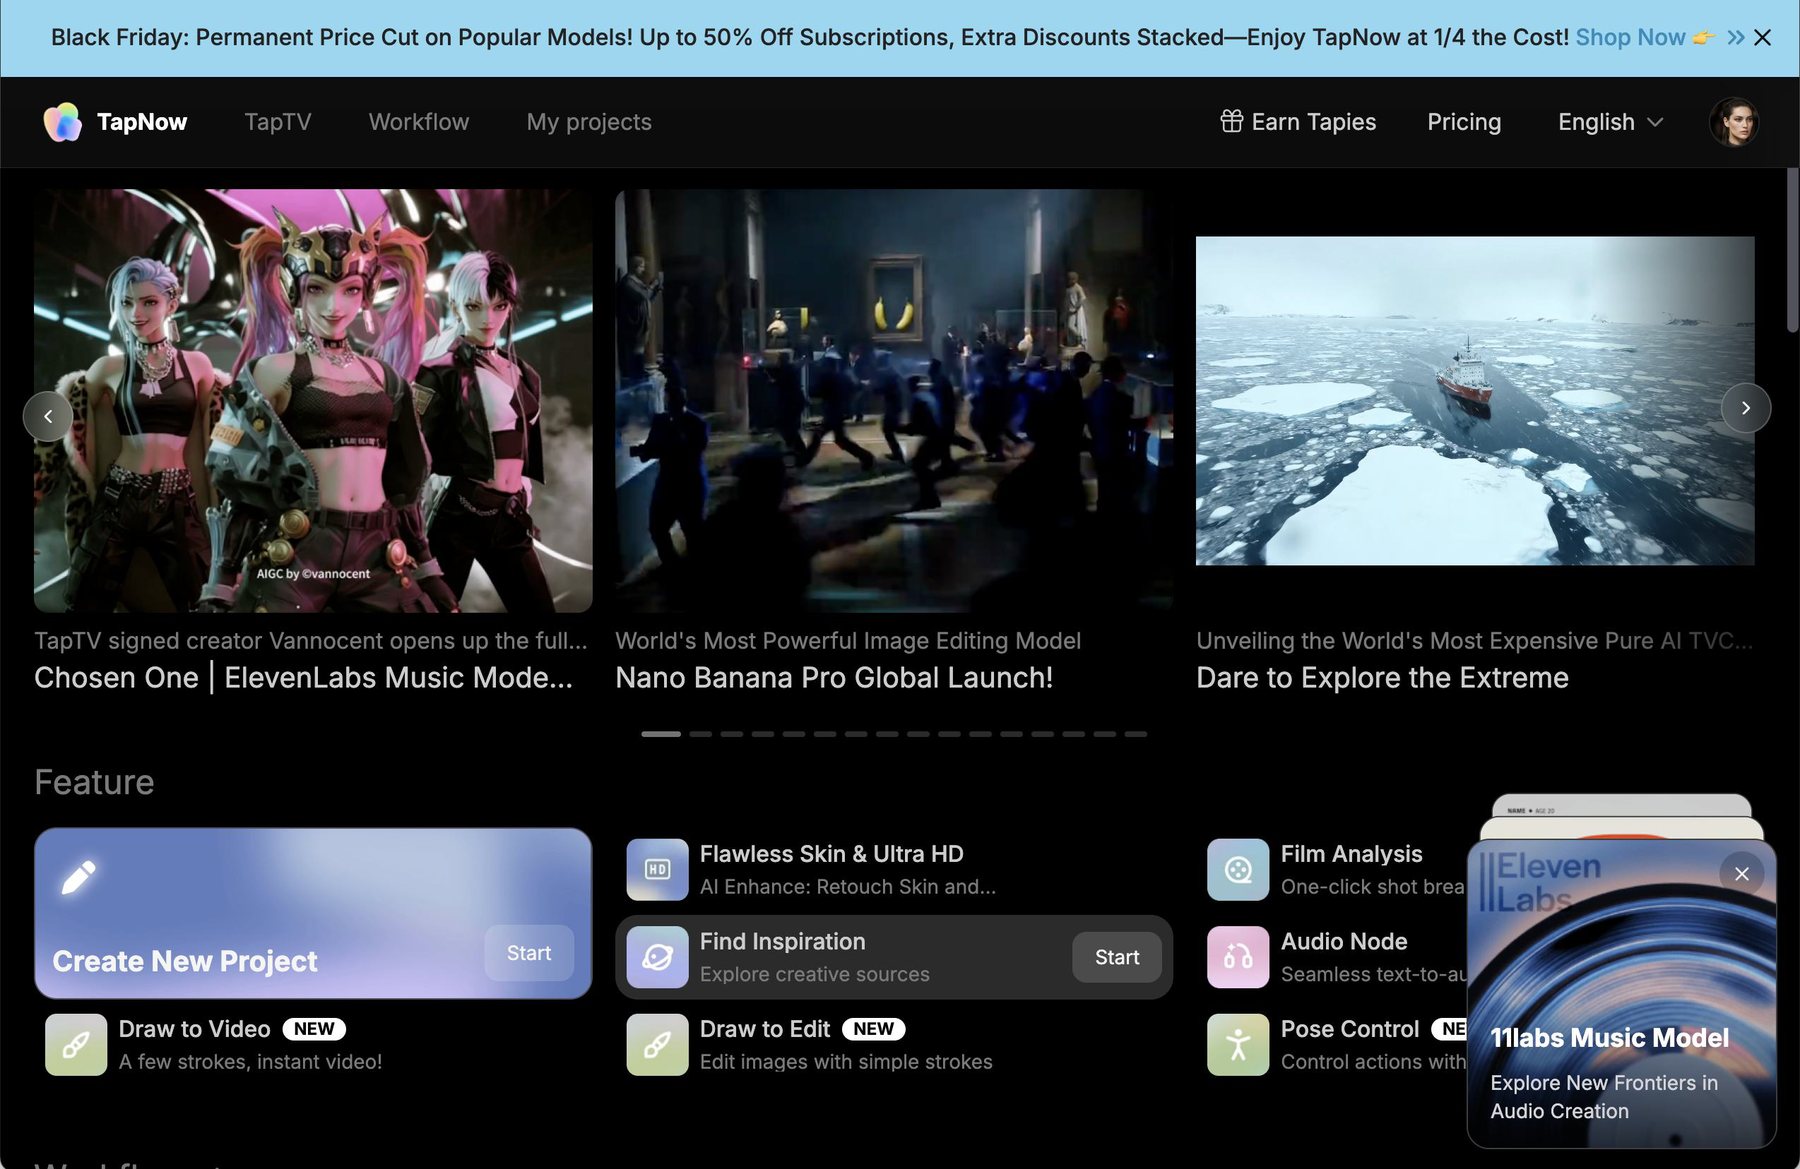This screenshot has width=1800, height=1169.
Task: Click 'Pose Control' feature title
Action: coord(1350,1029)
